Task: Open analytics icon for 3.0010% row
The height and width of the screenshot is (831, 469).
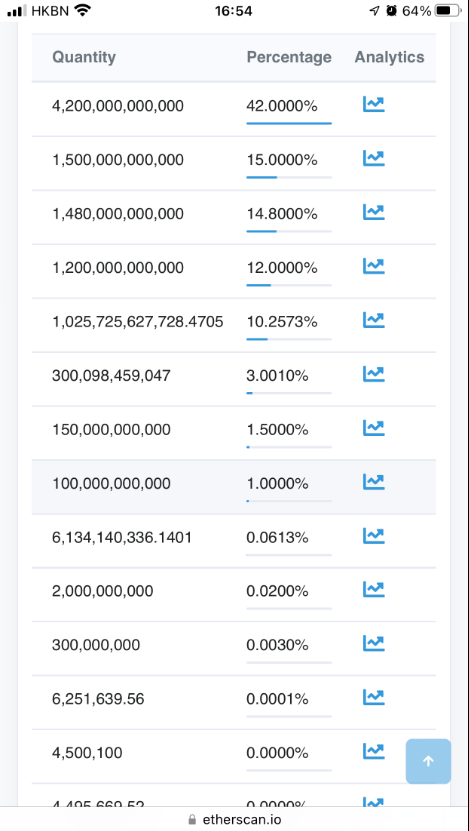Action: pyautogui.click(x=374, y=374)
